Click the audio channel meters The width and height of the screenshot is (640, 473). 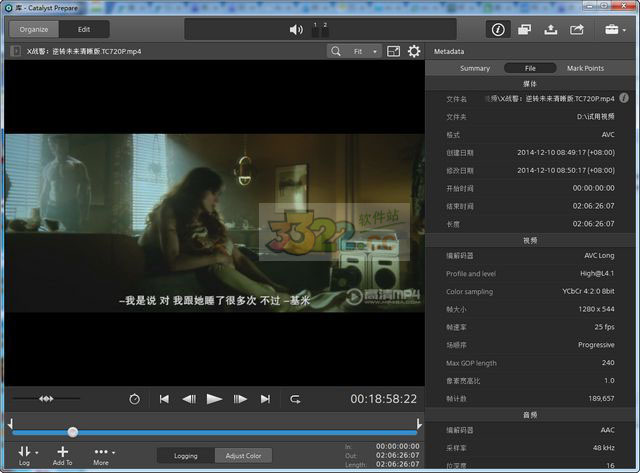(x=320, y=30)
